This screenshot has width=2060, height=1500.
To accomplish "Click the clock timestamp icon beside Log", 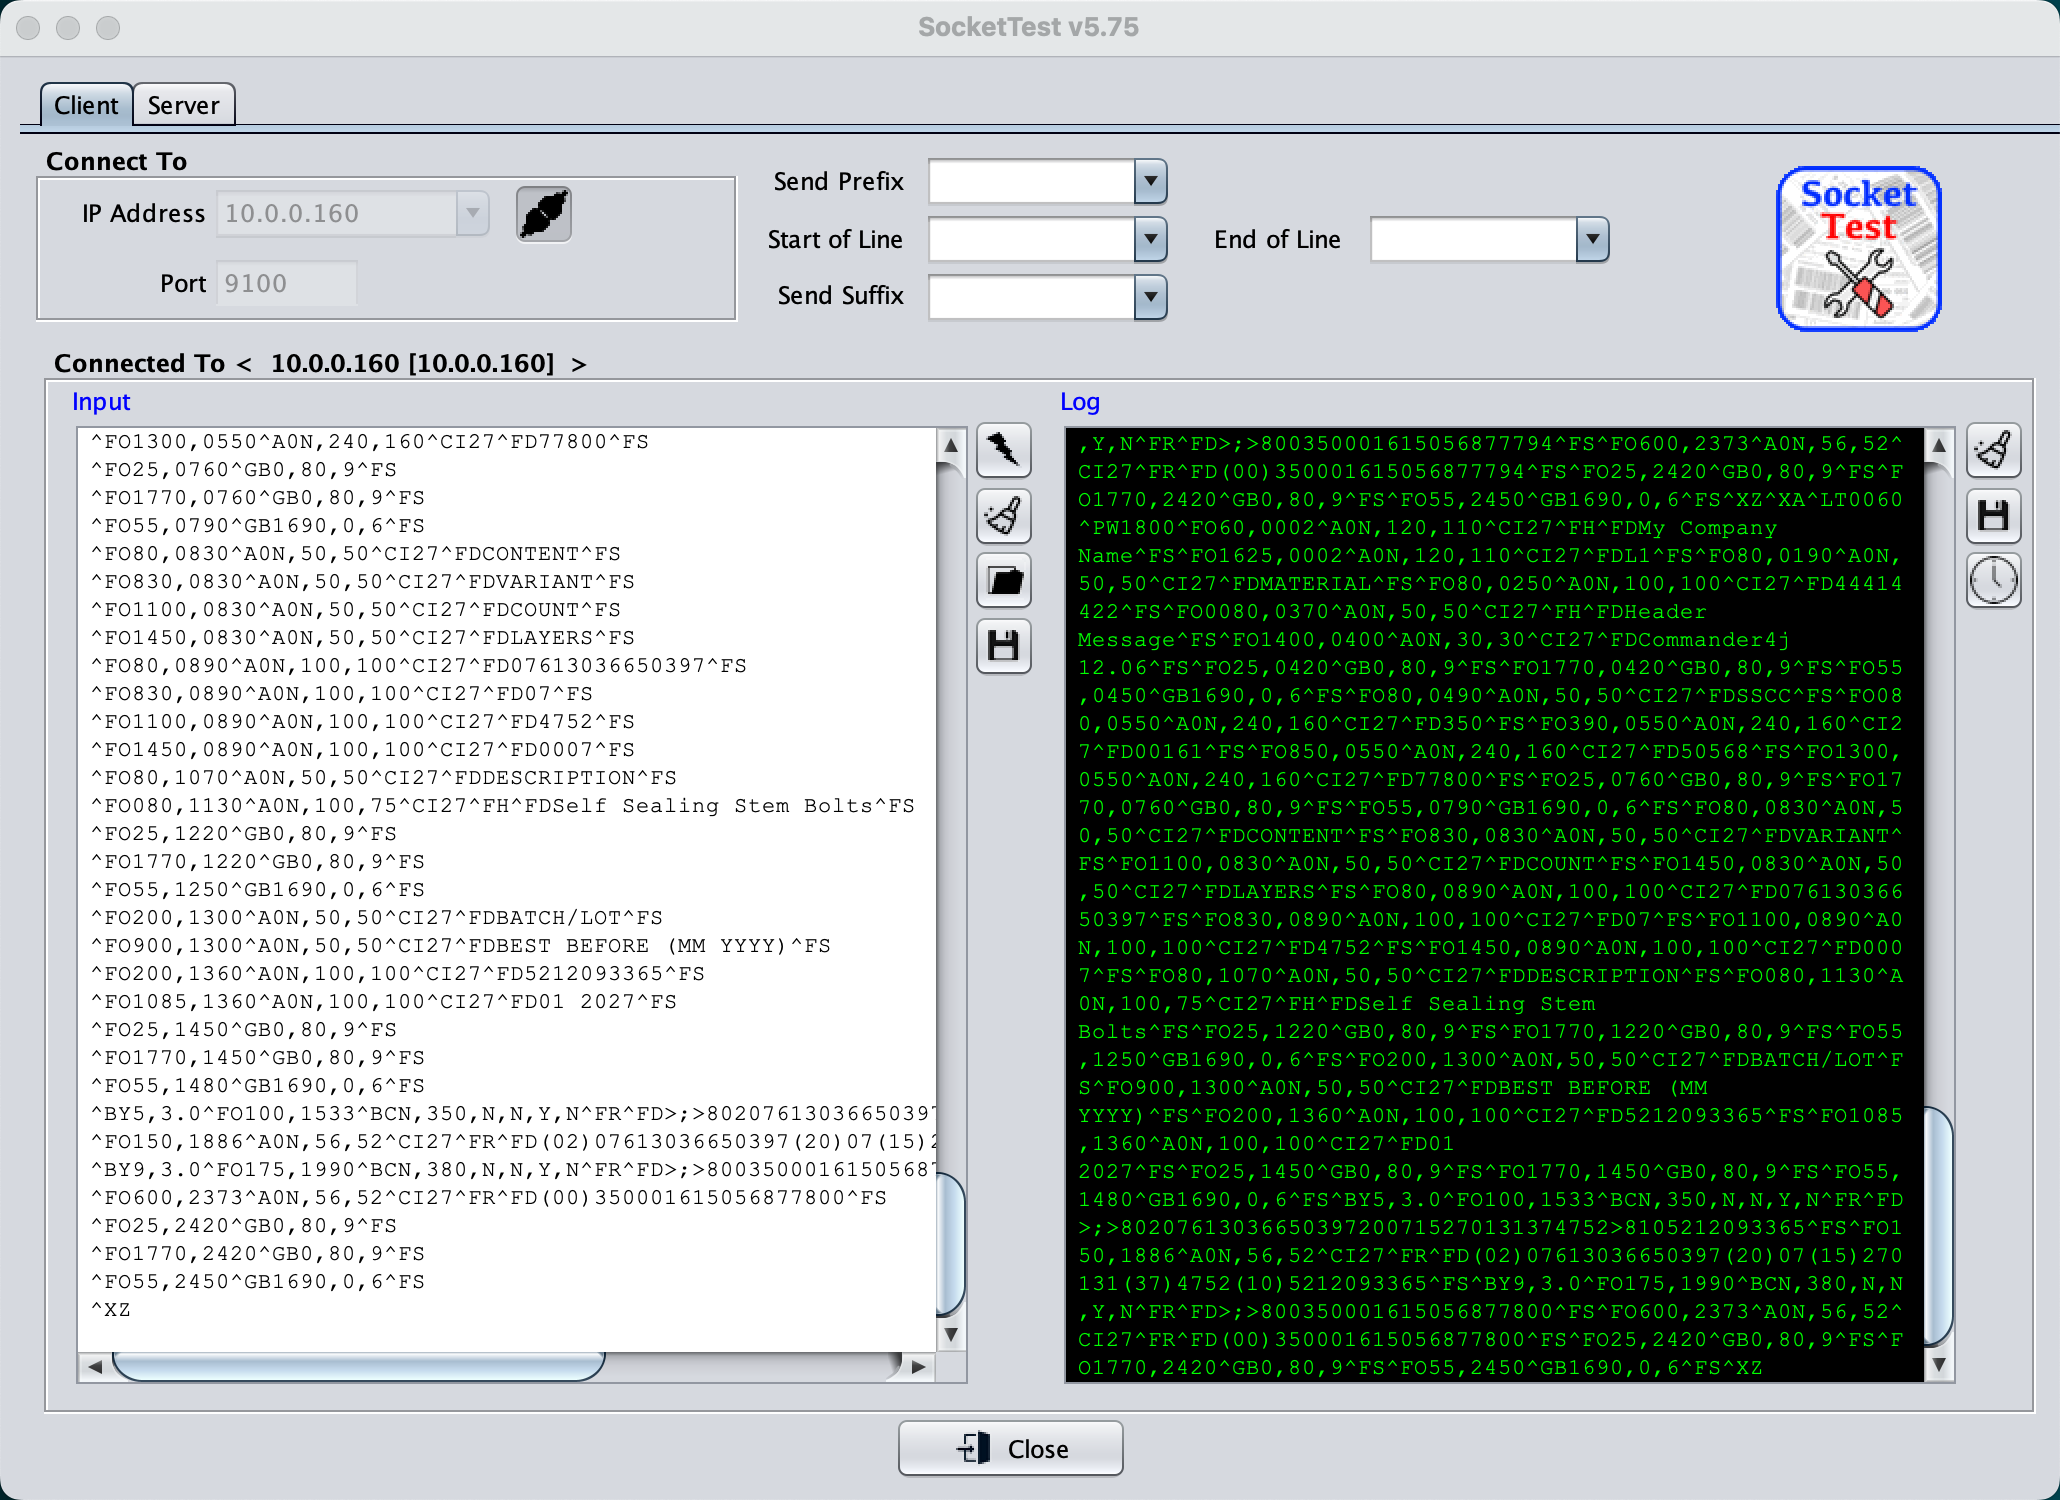I will pos(1993,581).
